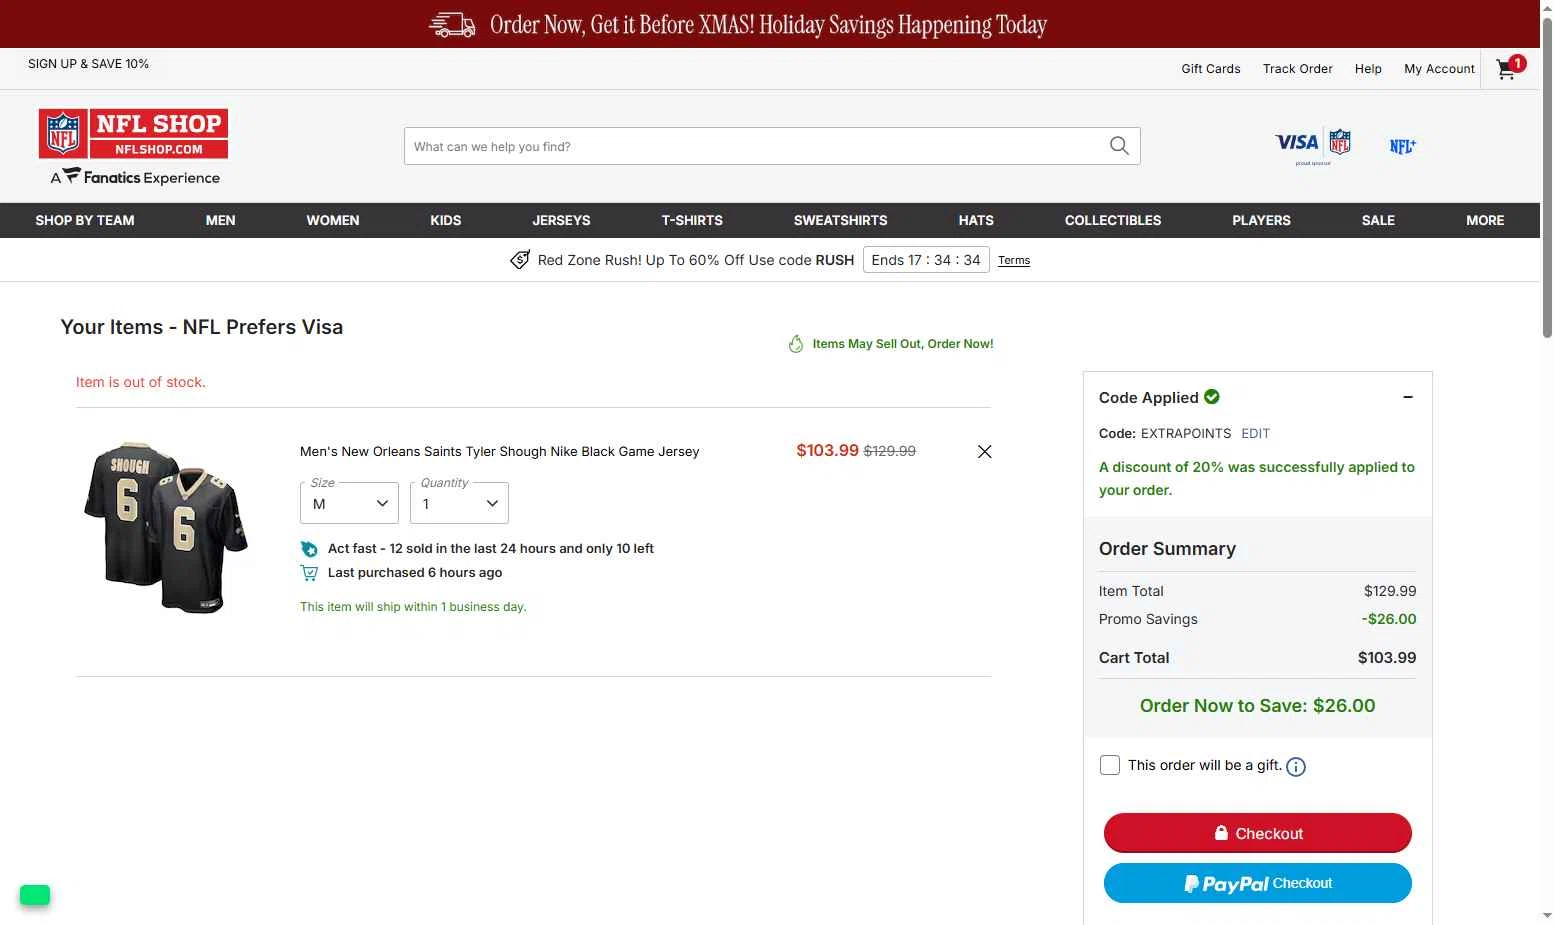Click Gift Cards link
Image resolution: width=1555 pixels, height=925 pixels.
[1211, 69]
